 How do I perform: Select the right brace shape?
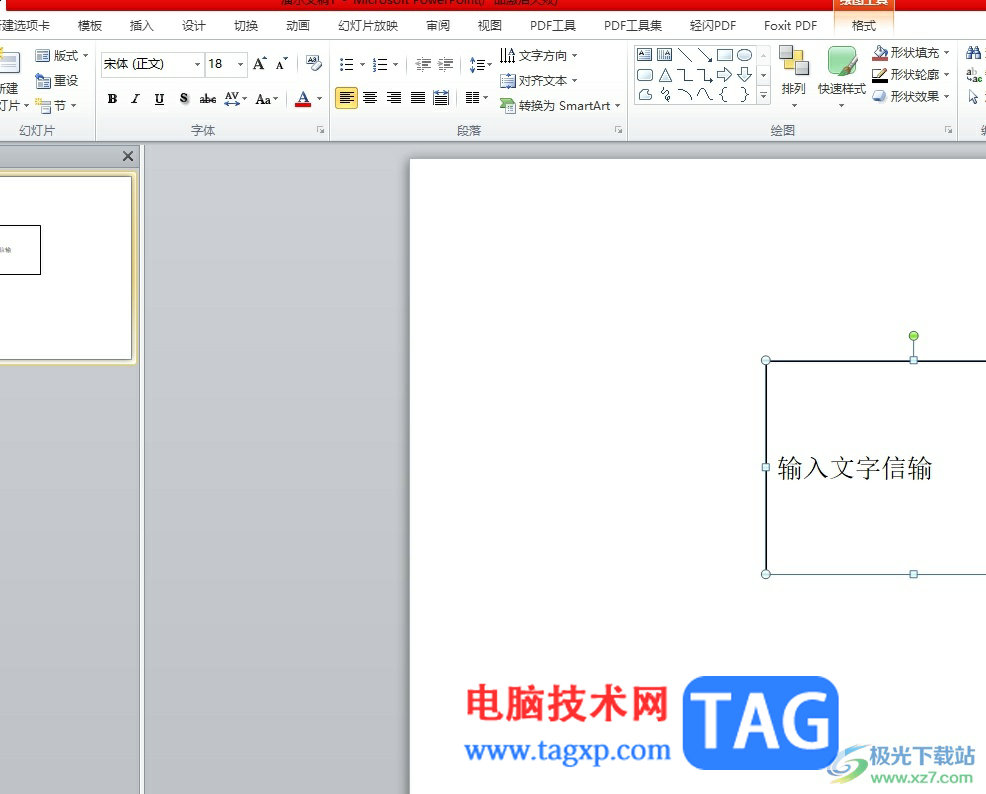click(x=745, y=95)
